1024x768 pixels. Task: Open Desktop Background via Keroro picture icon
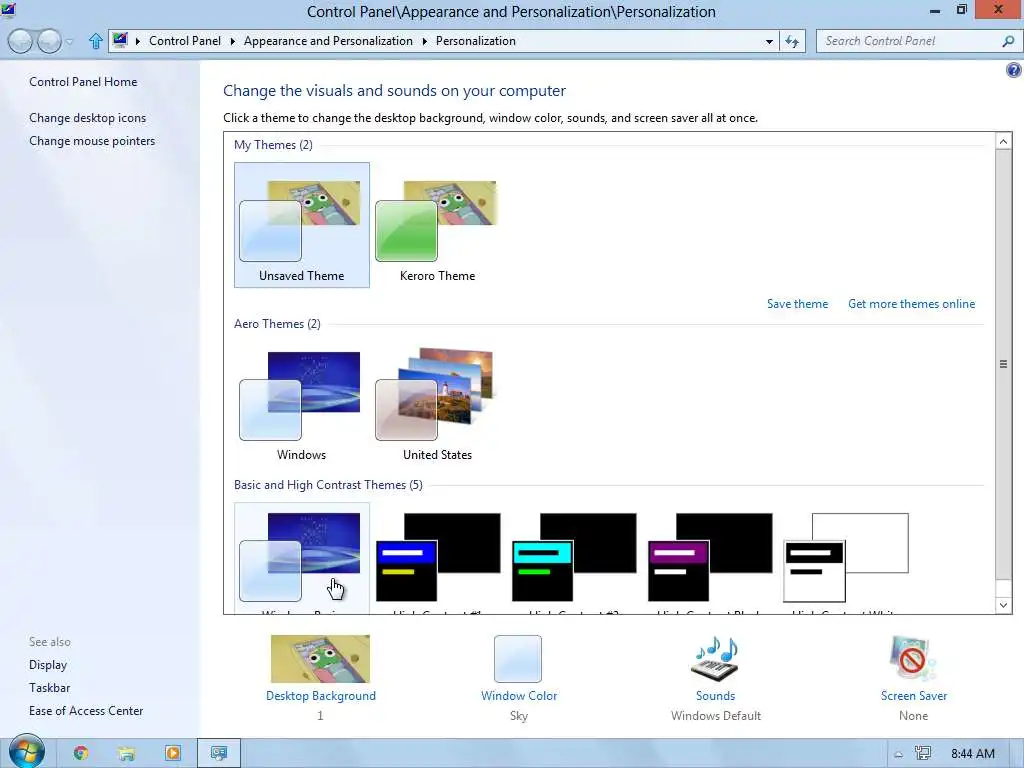pyautogui.click(x=320, y=659)
